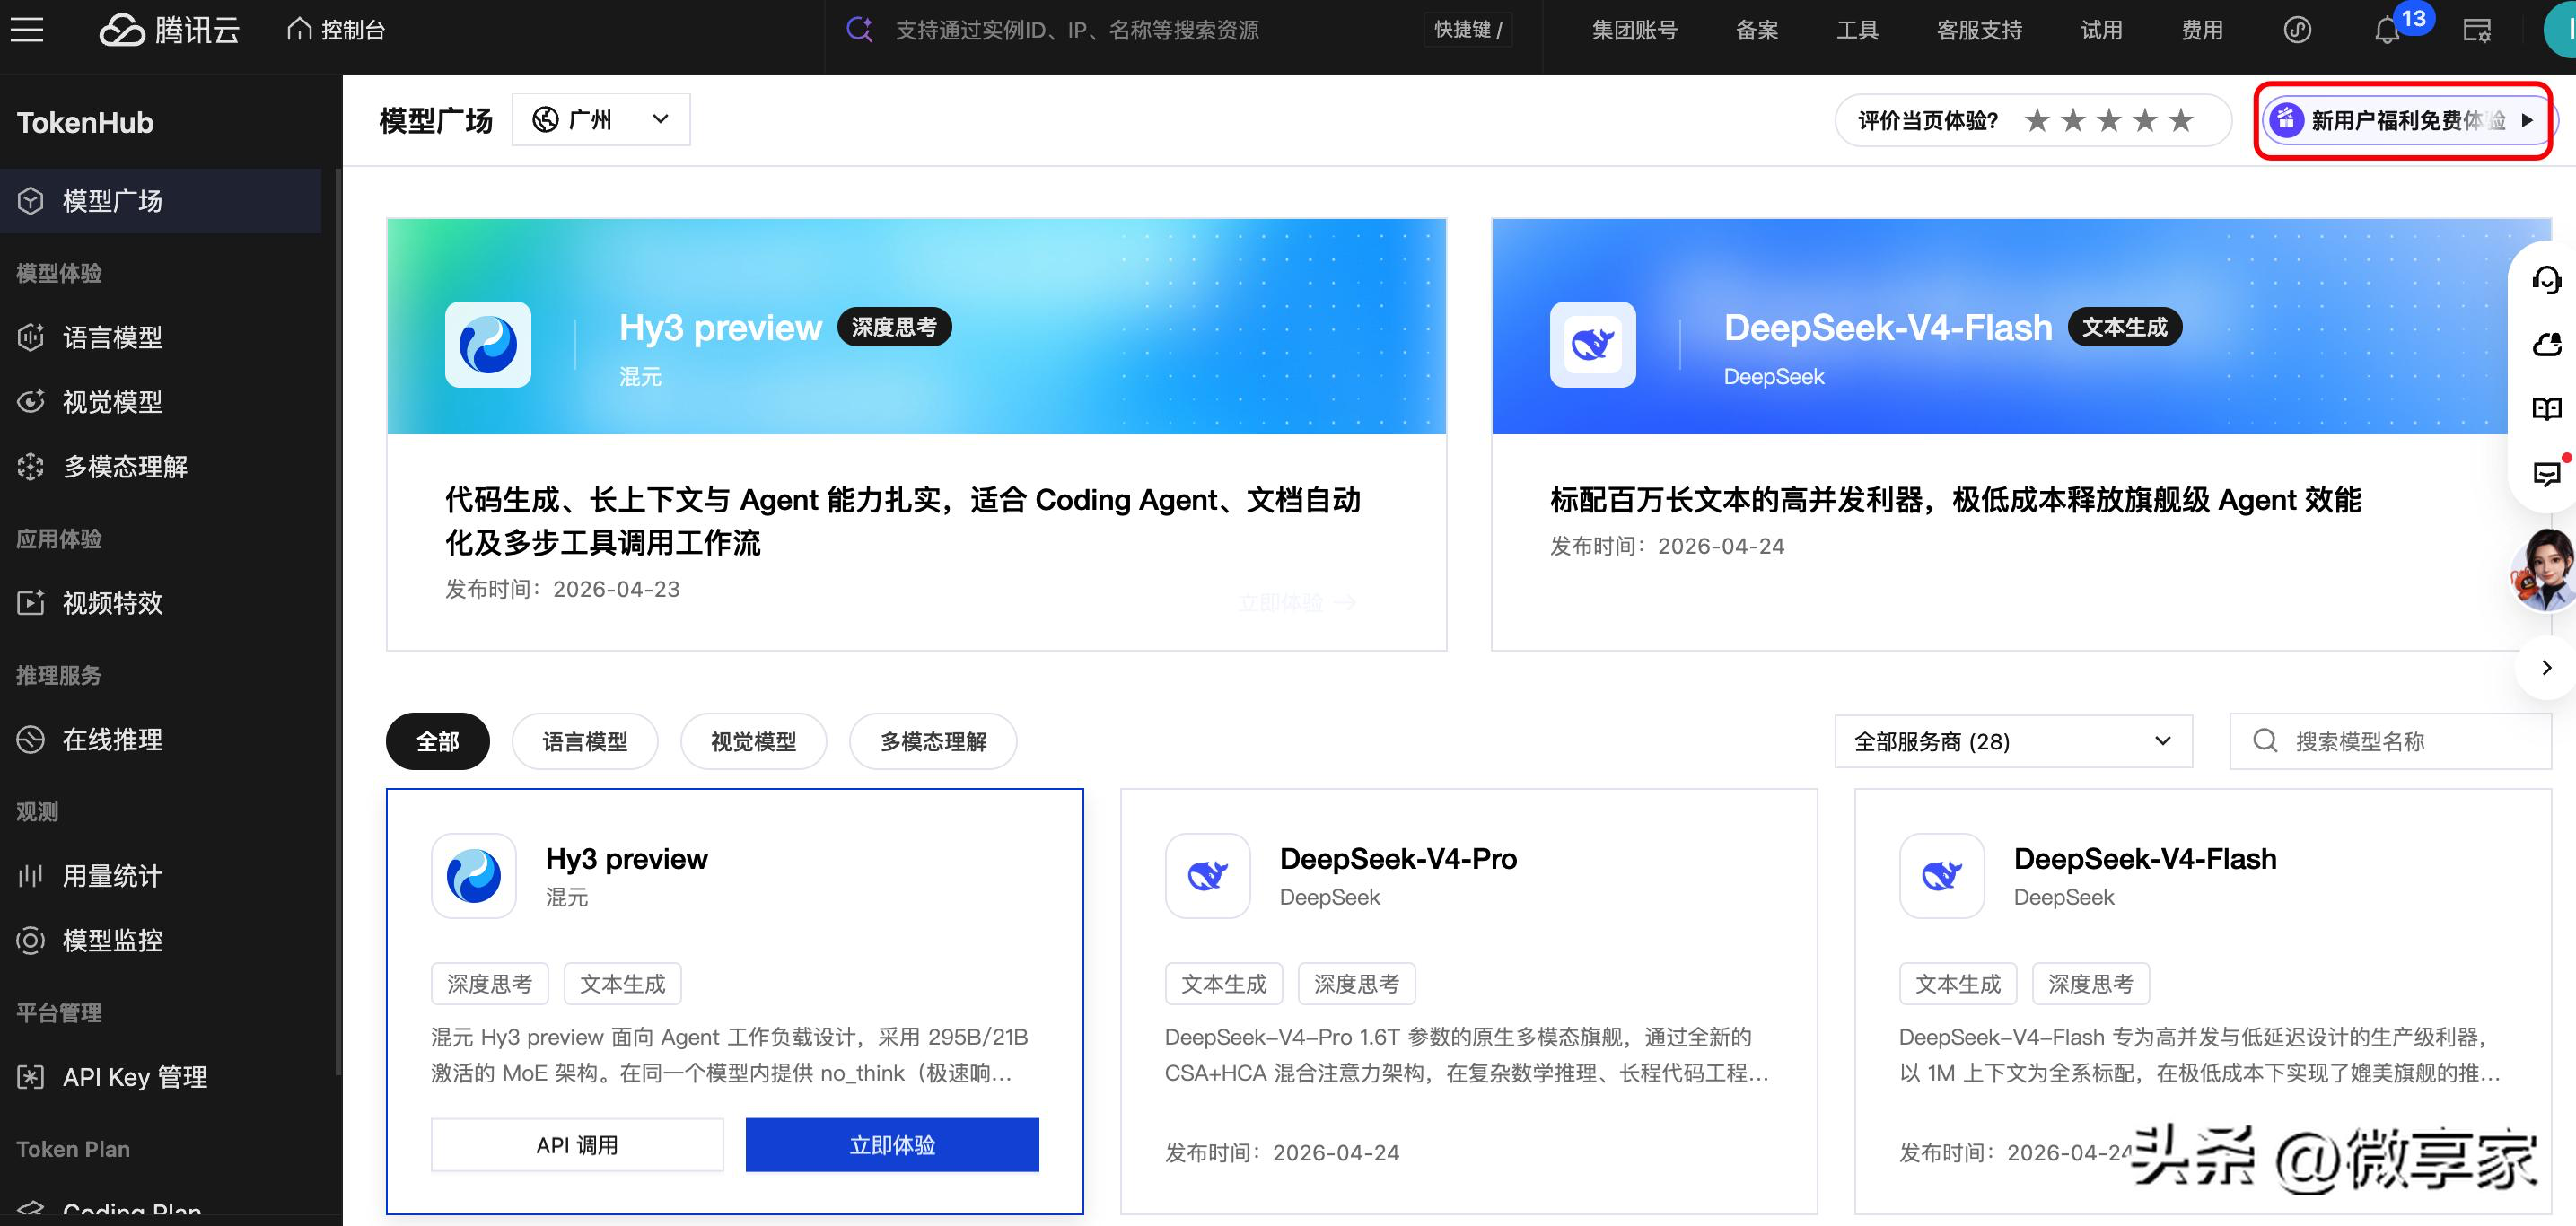Open the DeepSeek-V4-Flash model card title
Screen dimensions: 2576x1226
pos(2145,859)
